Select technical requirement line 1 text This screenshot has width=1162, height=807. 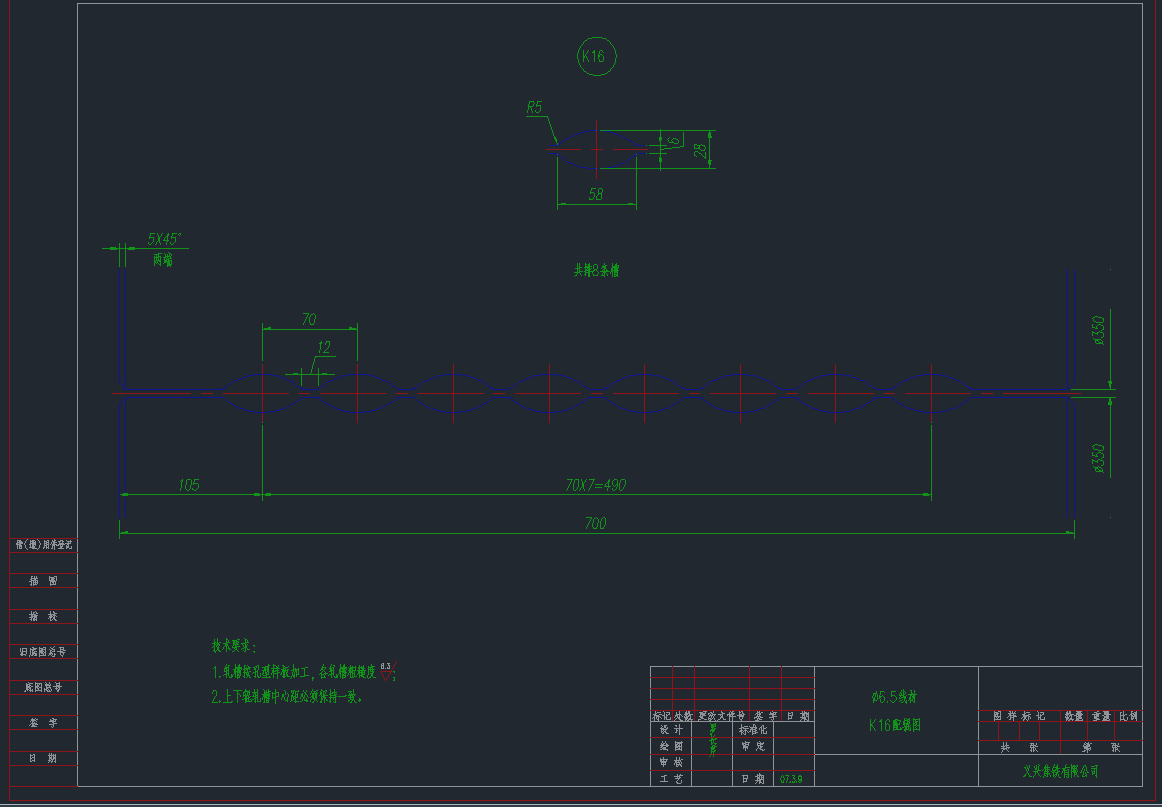tap(295, 674)
